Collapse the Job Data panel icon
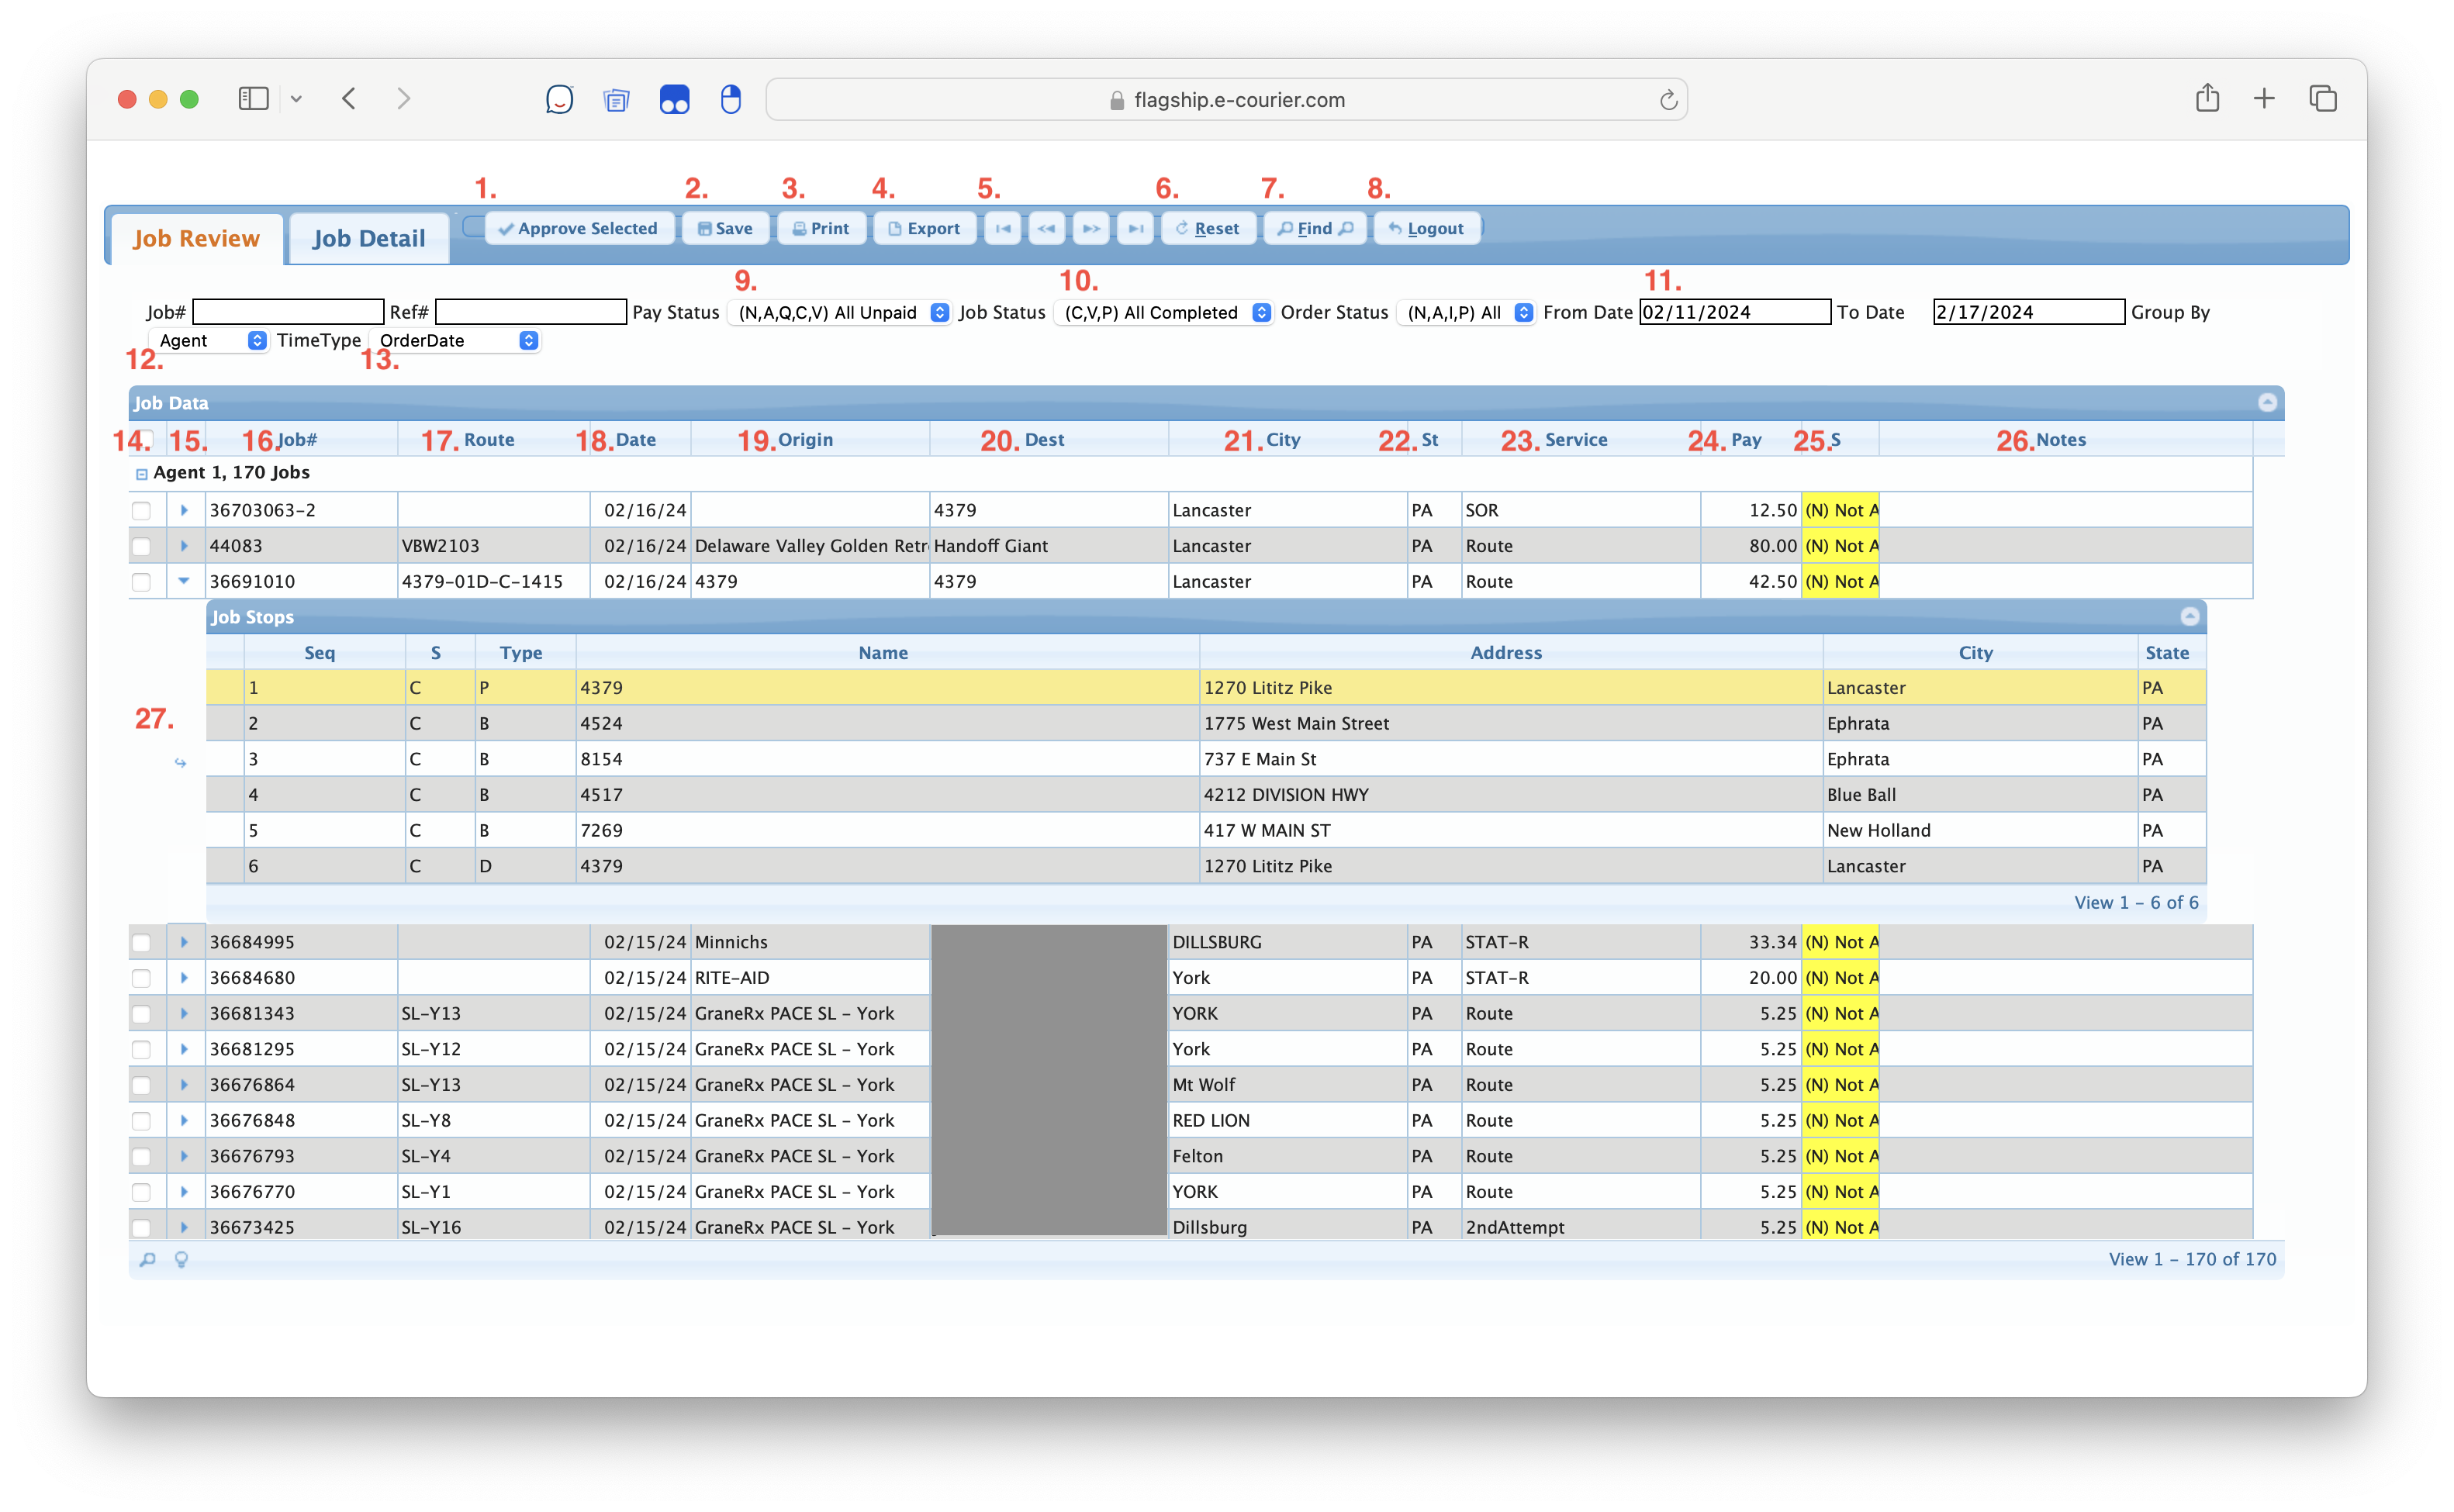Screen dimensions: 2454x1512 (x=2267, y=402)
